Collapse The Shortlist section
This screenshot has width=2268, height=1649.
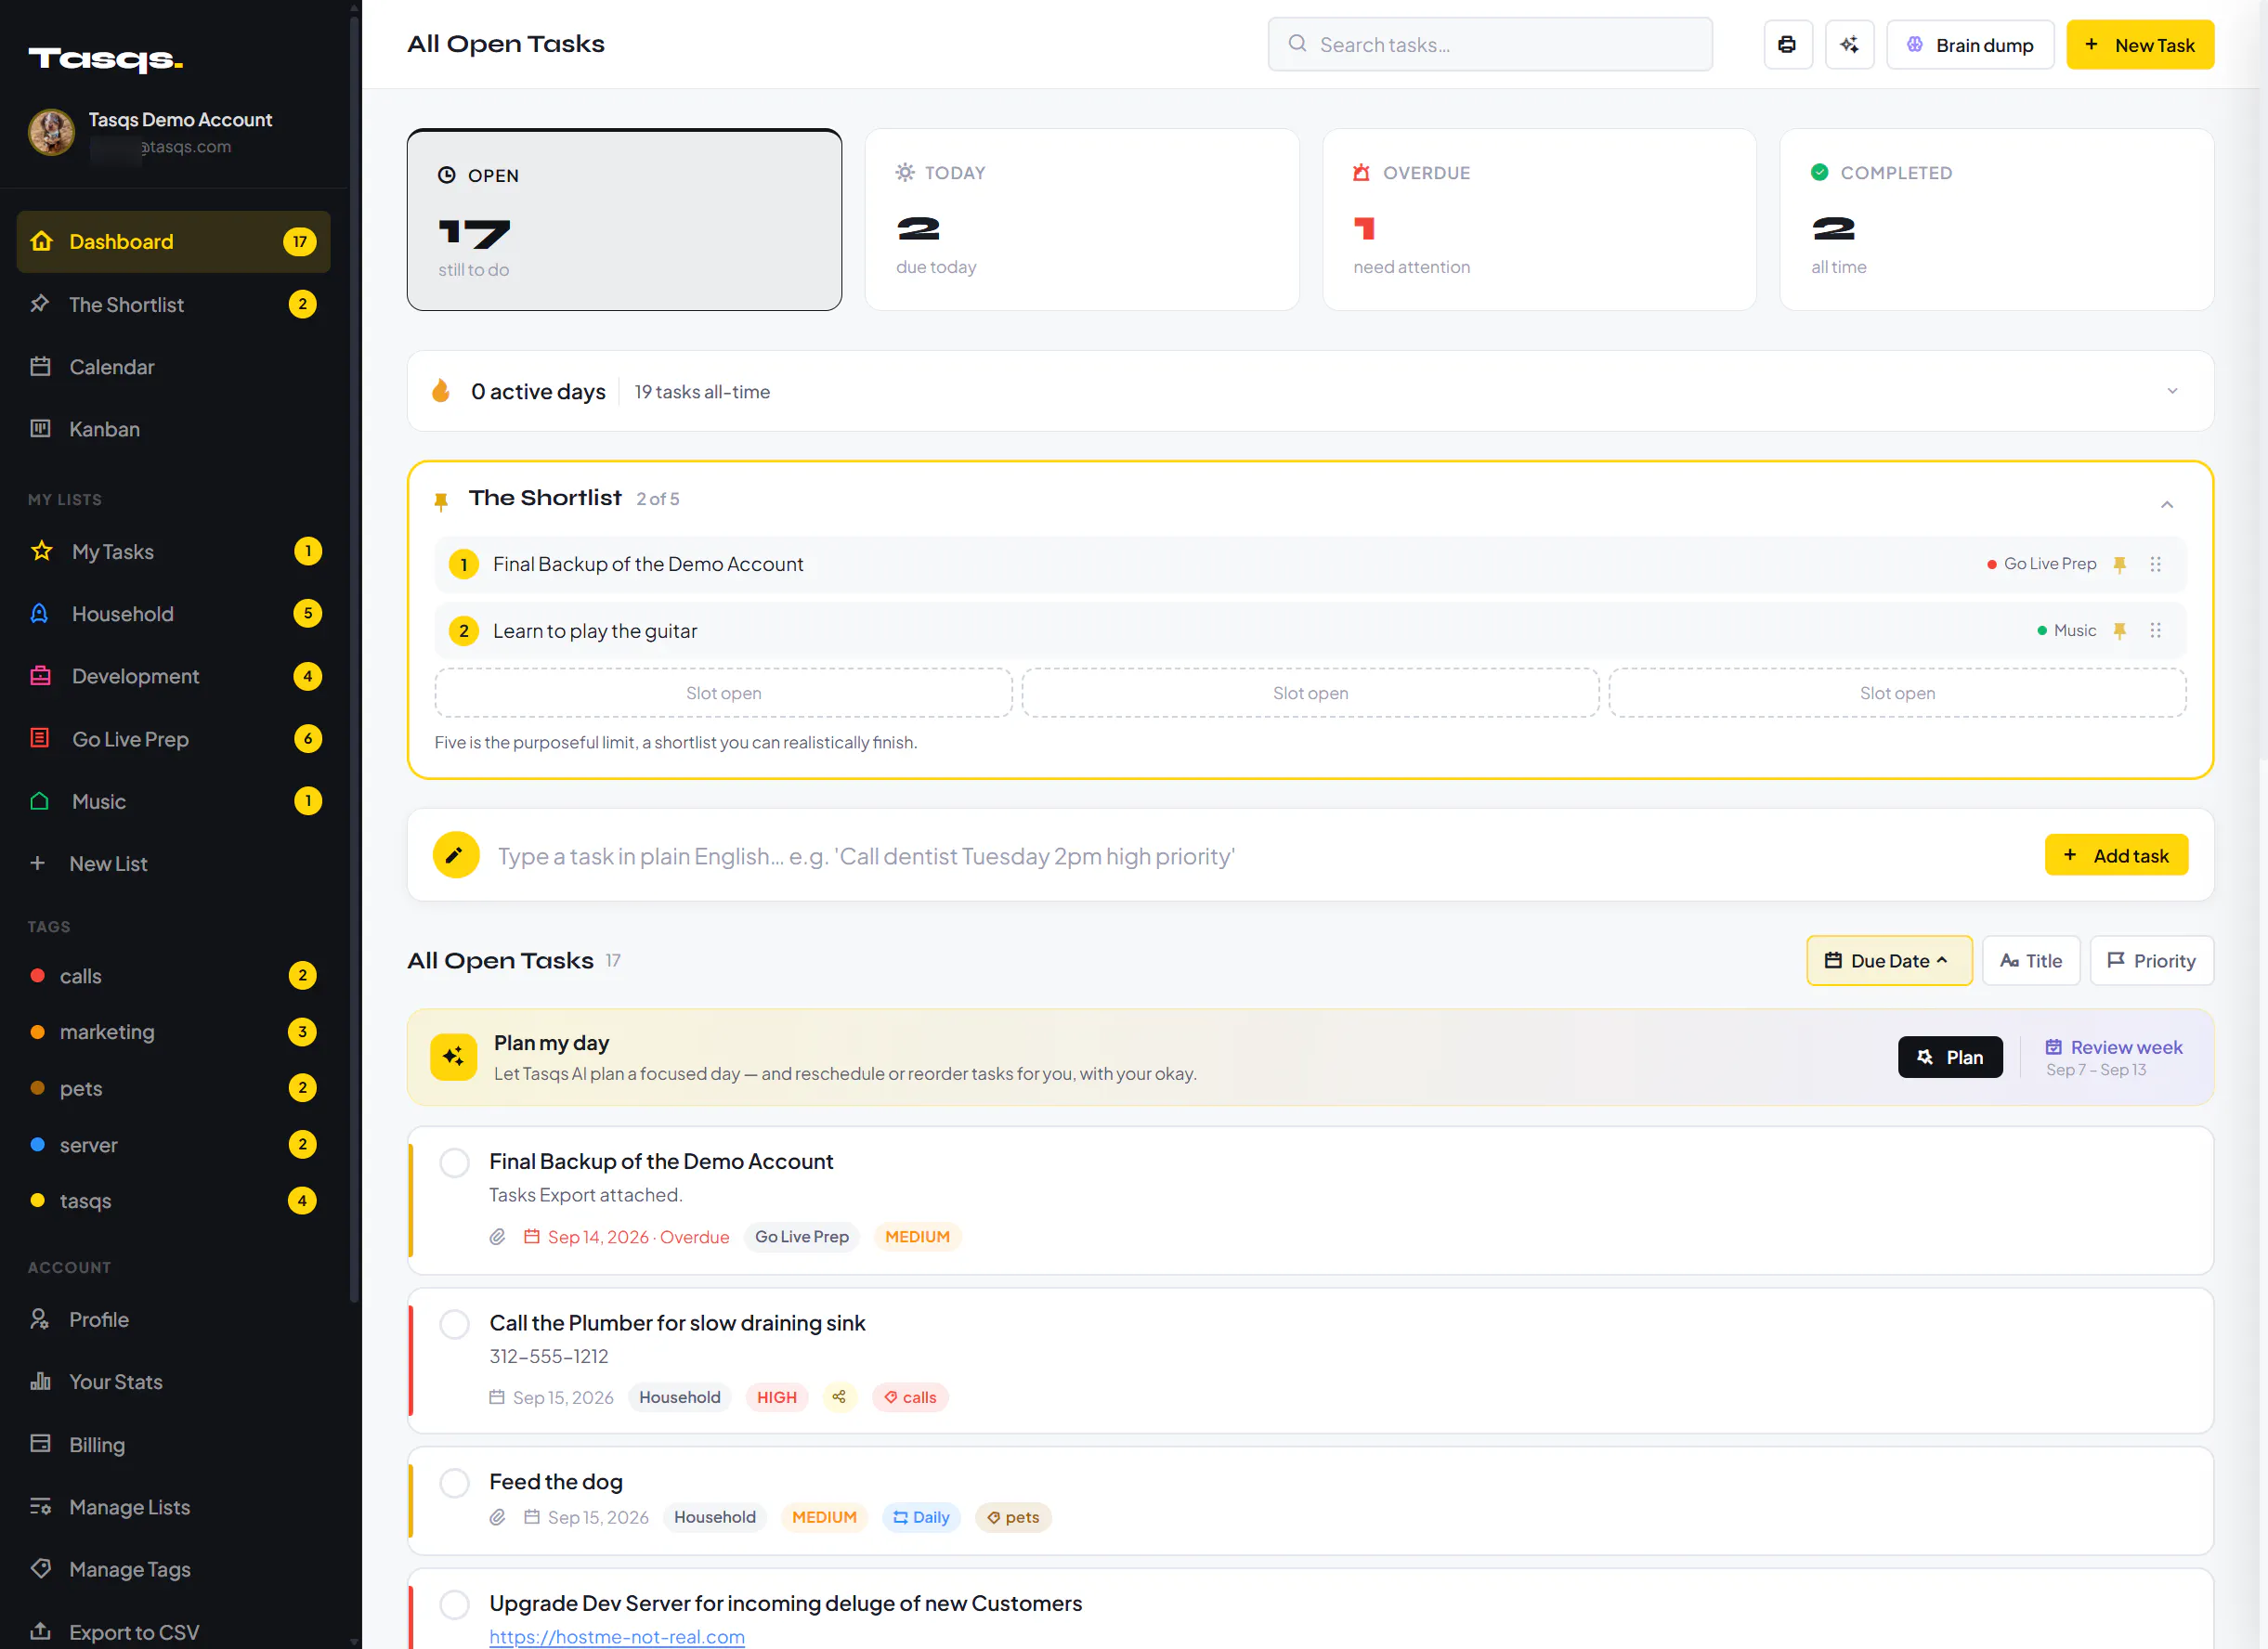click(2167, 504)
